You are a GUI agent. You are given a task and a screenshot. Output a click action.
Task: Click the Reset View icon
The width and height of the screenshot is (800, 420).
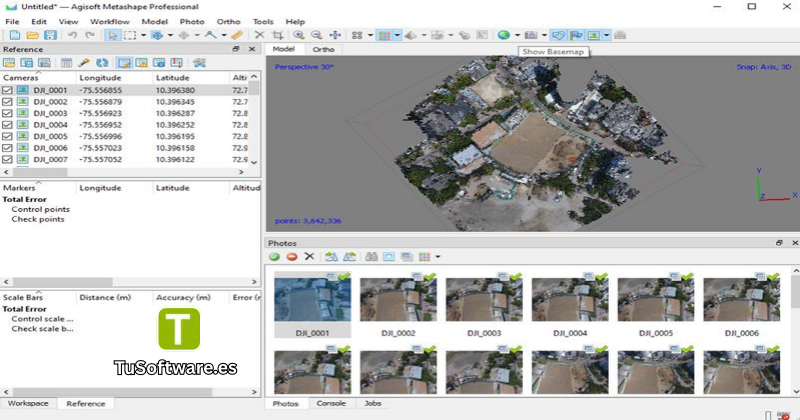(x=335, y=35)
